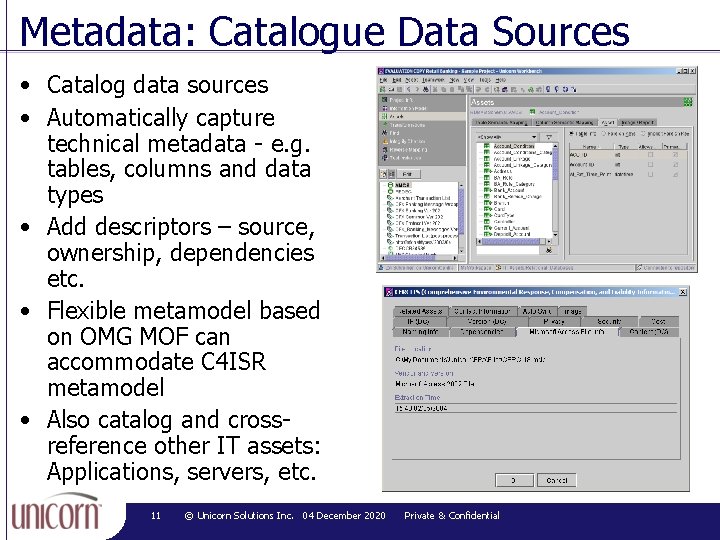
Task: Select Account_Condition in the asset list
Action: coord(514,146)
